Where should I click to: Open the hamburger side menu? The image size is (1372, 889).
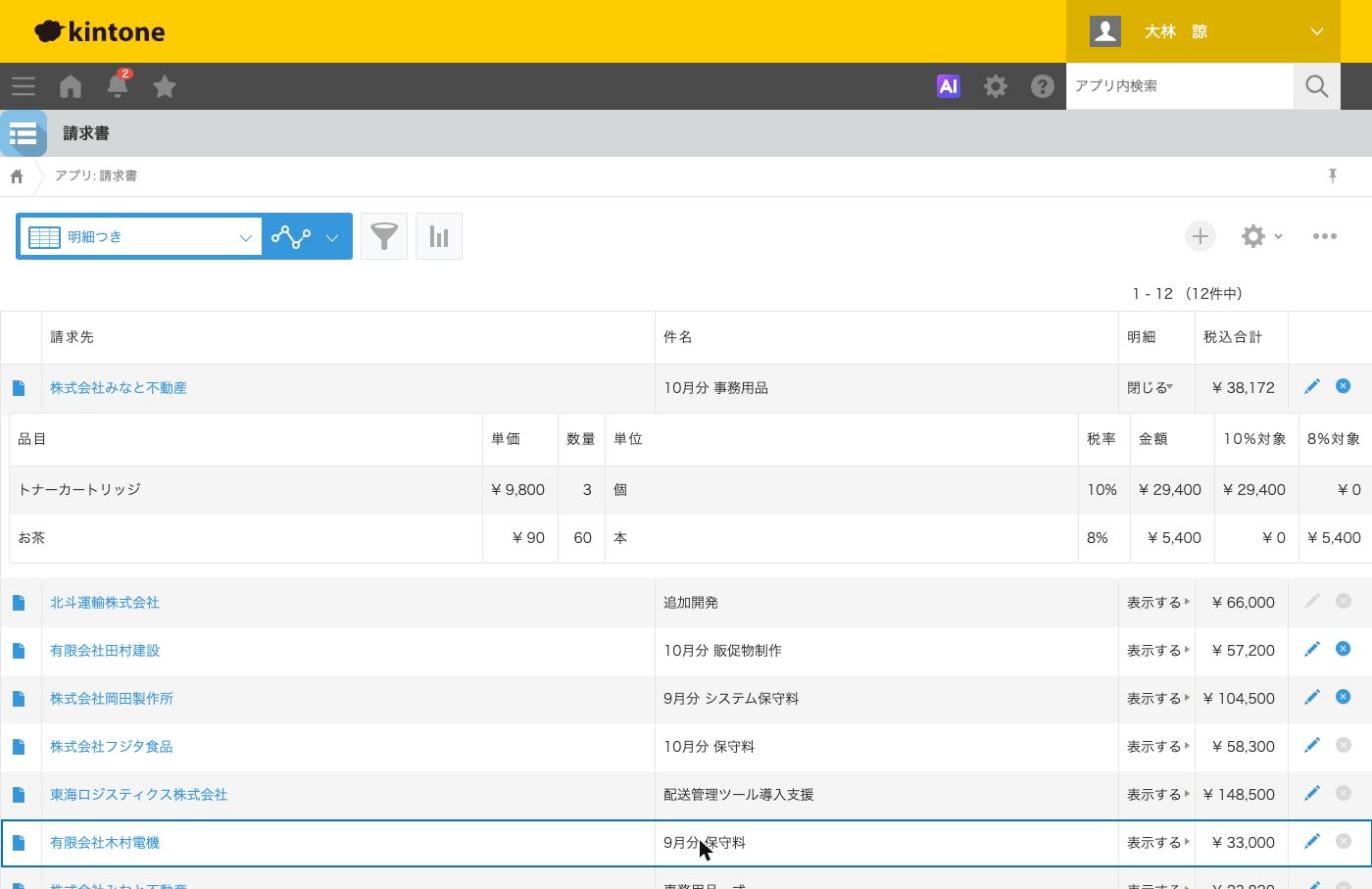(23, 86)
